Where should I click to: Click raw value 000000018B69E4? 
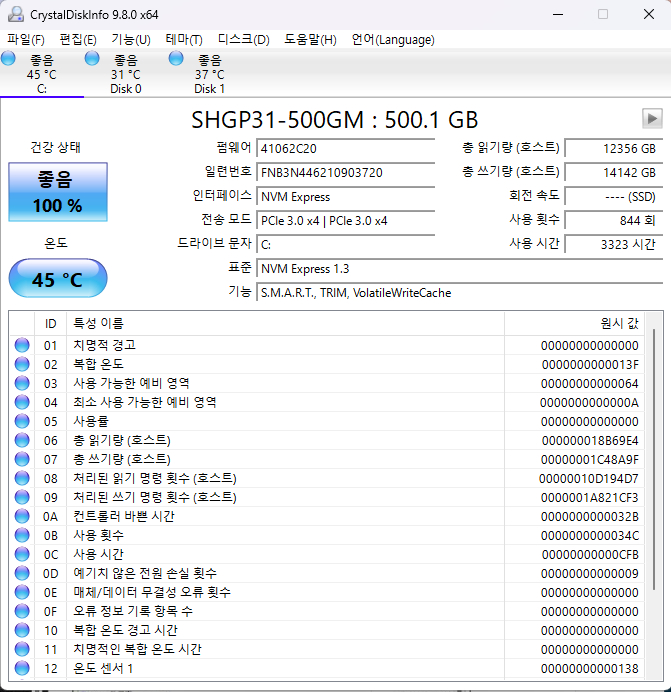coord(590,440)
